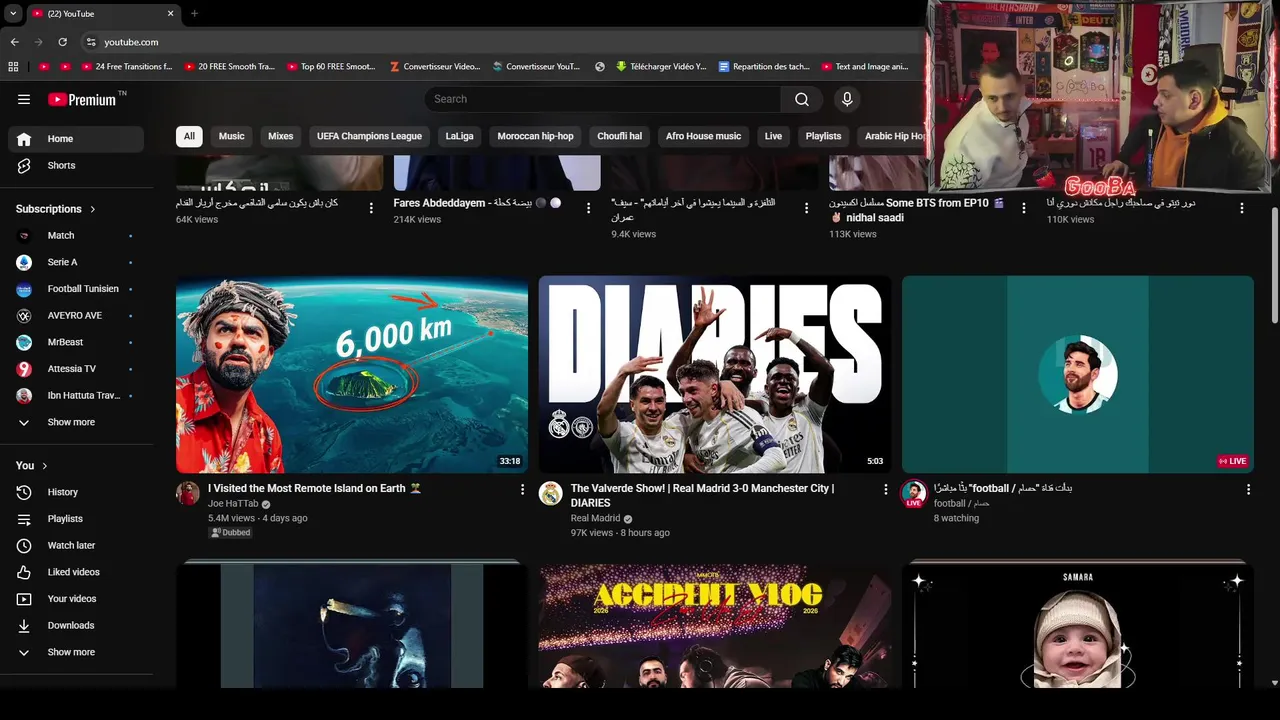Open options for Most Remote Island video
The image size is (1280, 720).
(522, 489)
